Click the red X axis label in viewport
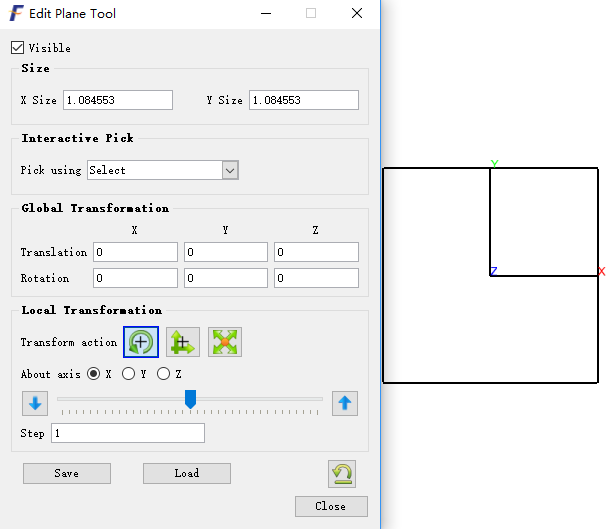 tap(602, 272)
